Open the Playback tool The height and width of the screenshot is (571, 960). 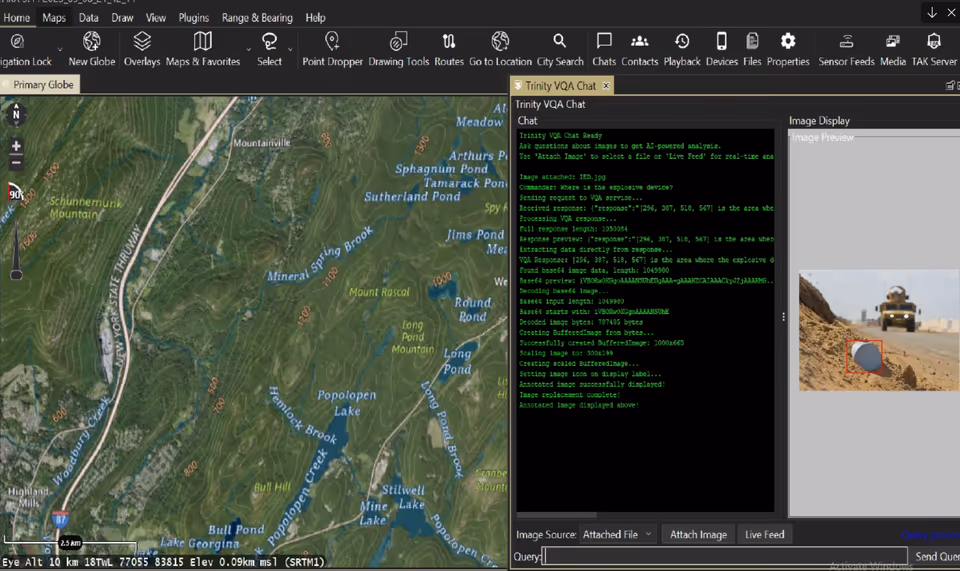pyautogui.click(x=681, y=49)
